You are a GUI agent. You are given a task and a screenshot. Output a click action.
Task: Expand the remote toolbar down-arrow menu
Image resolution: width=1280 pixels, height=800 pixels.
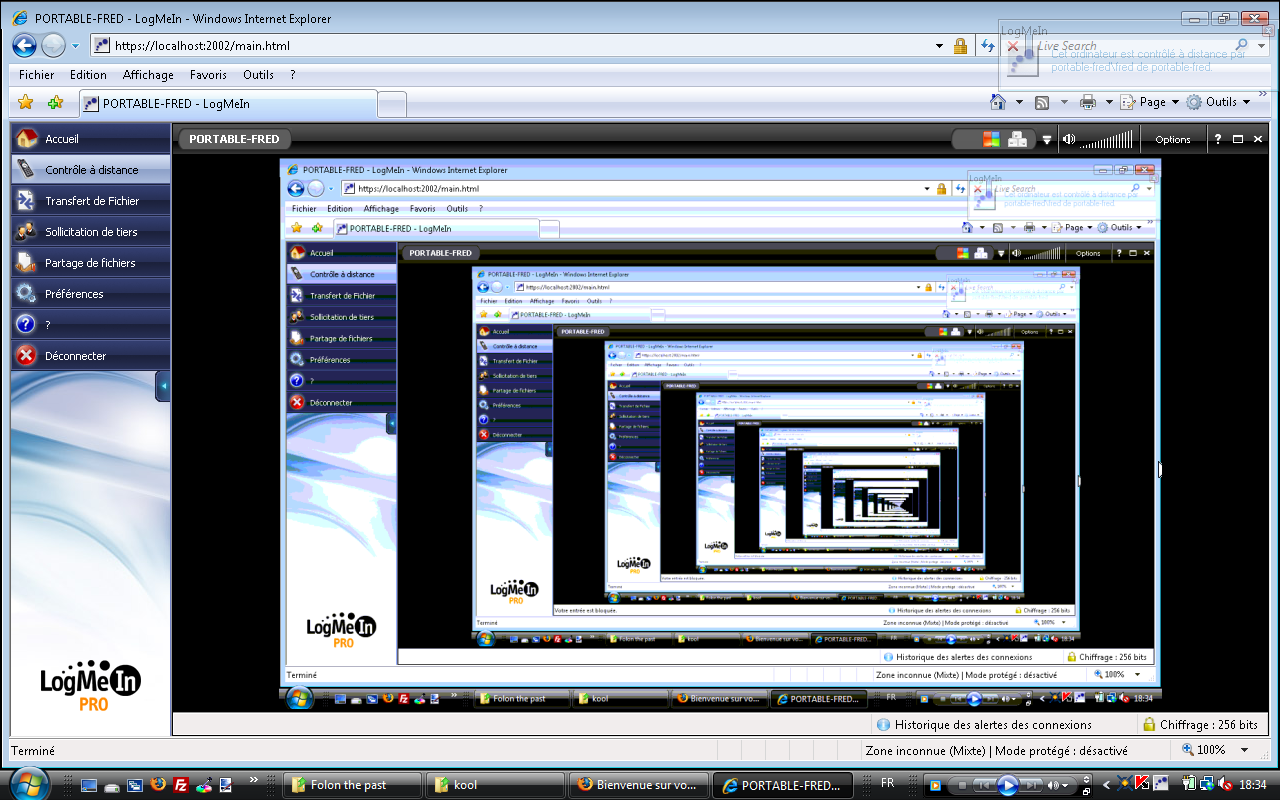[x=1047, y=140]
